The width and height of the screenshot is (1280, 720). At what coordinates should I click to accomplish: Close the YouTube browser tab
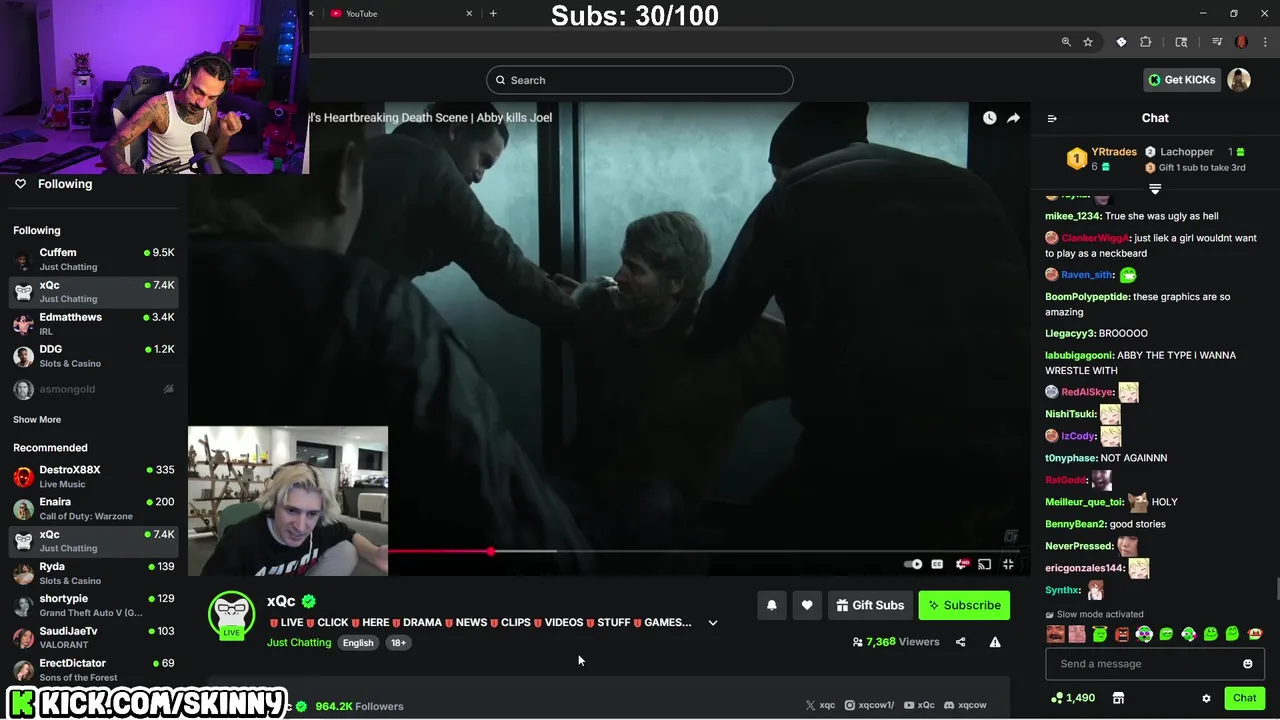coord(469,14)
